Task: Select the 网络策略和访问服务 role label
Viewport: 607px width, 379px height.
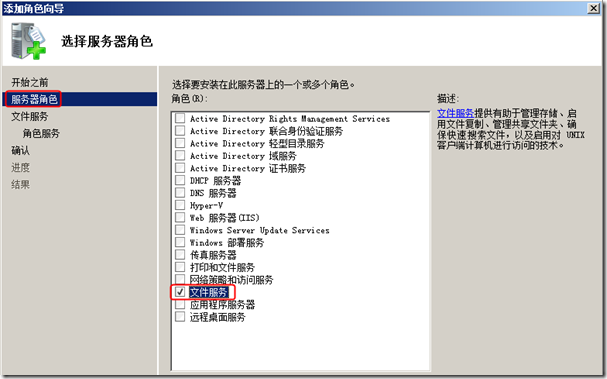Action: (231, 280)
